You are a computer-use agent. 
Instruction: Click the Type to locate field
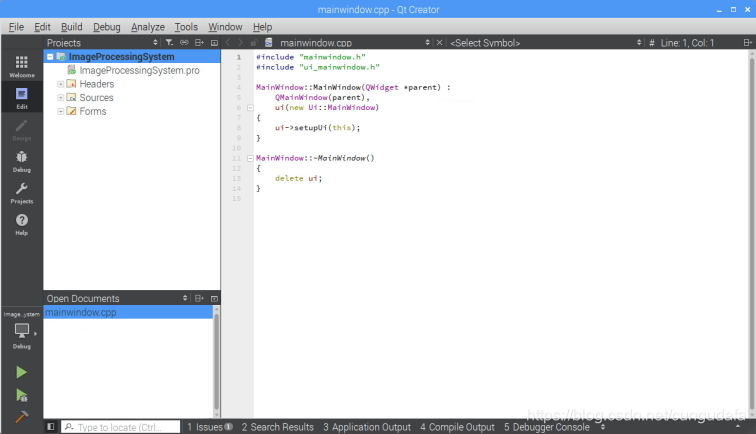[x=121, y=427]
